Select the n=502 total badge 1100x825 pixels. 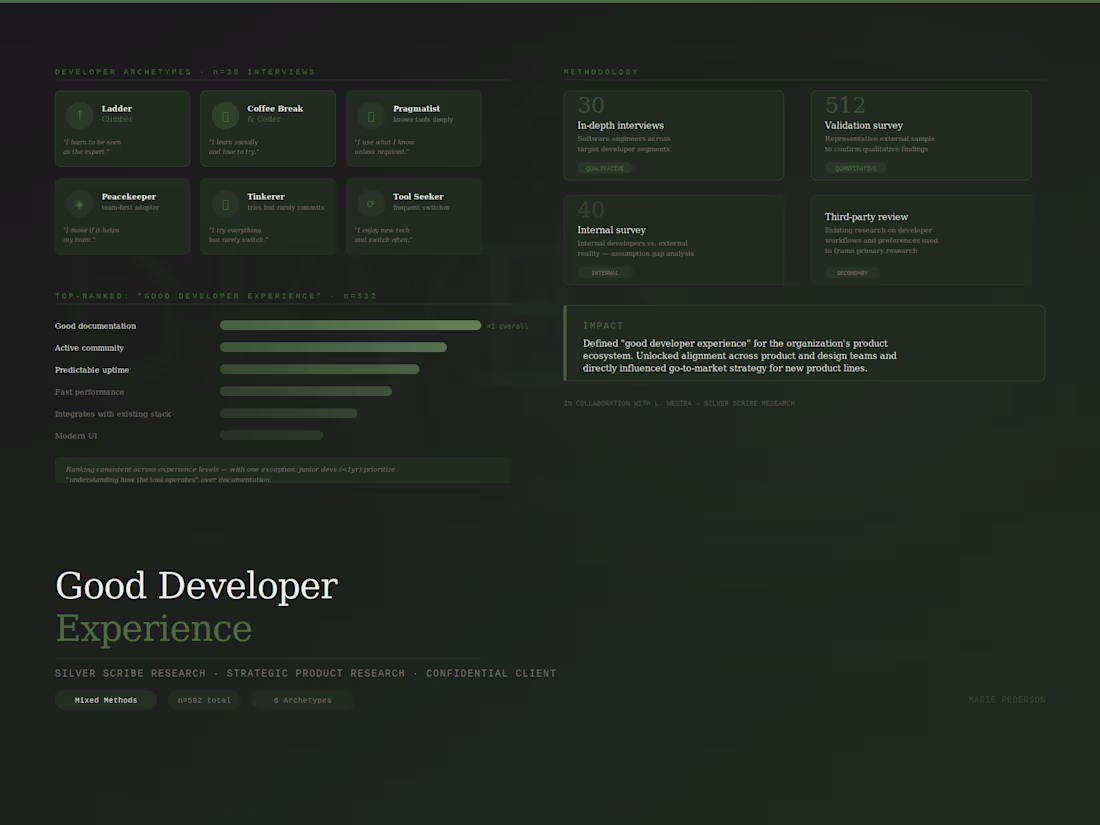tap(204, 700)
